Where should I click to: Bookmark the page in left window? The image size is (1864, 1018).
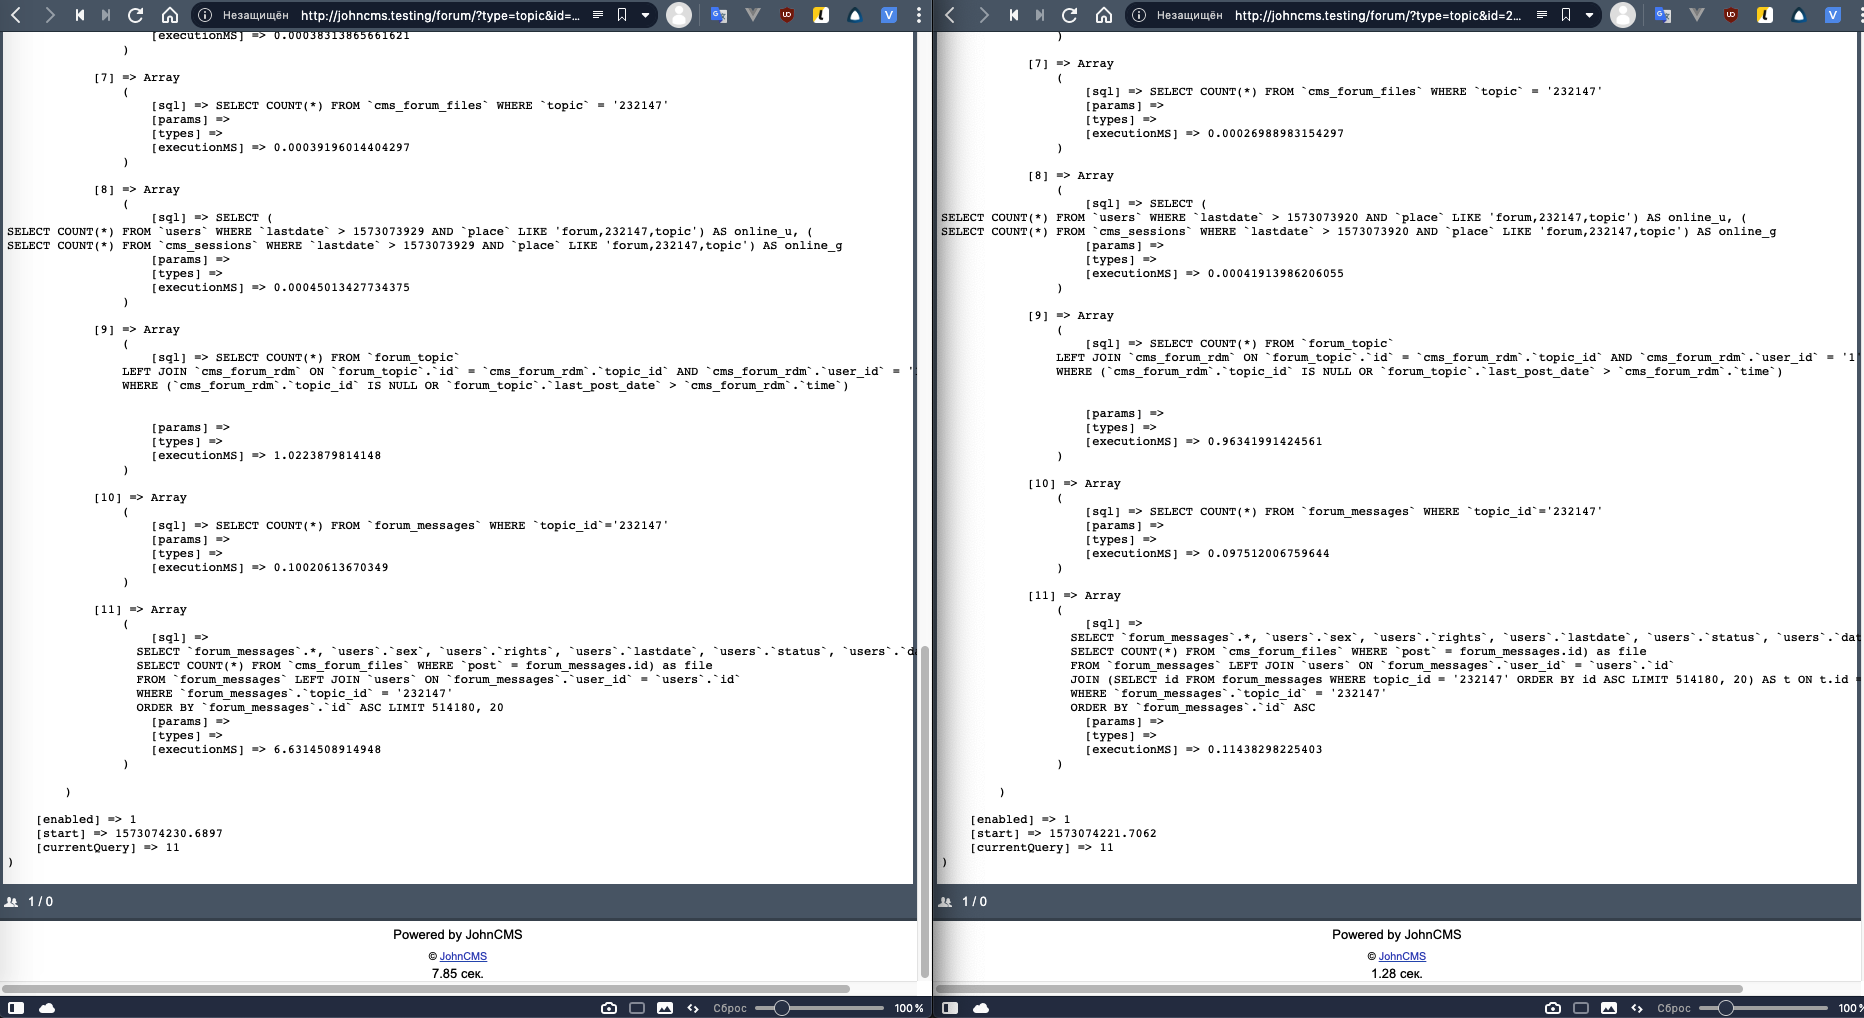622,15
